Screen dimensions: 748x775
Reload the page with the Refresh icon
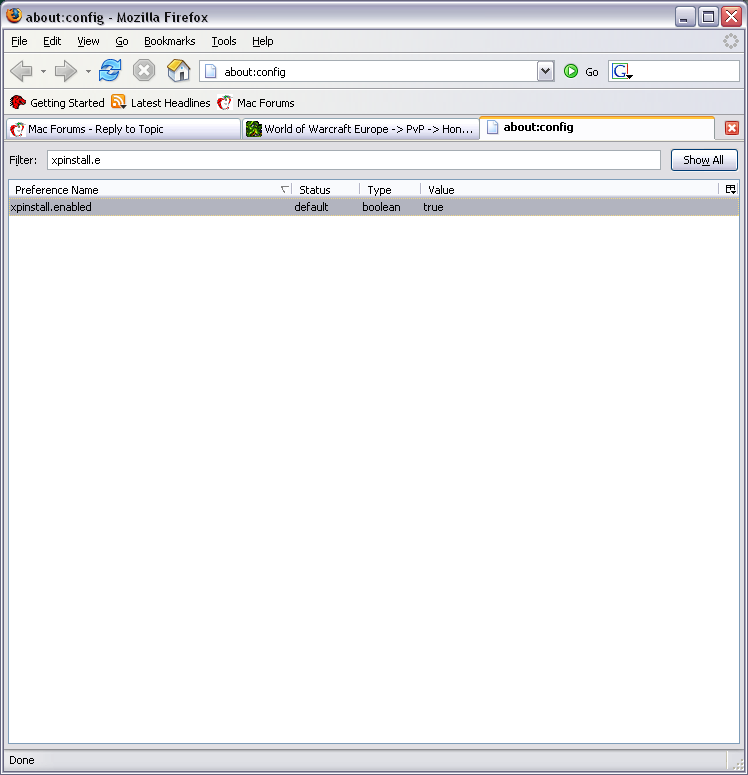coord(110,70)
